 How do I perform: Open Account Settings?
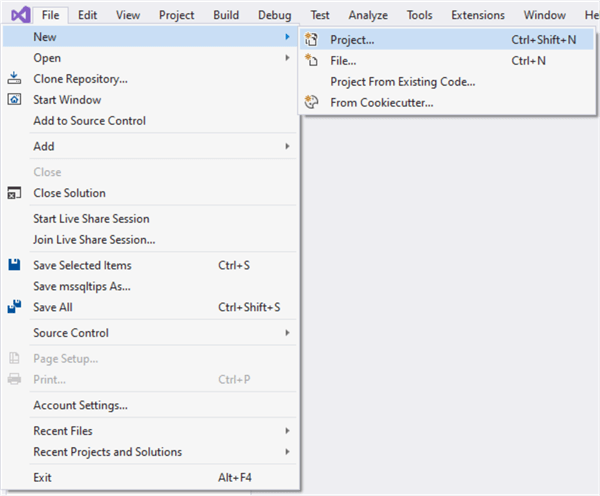coord(80,406)
